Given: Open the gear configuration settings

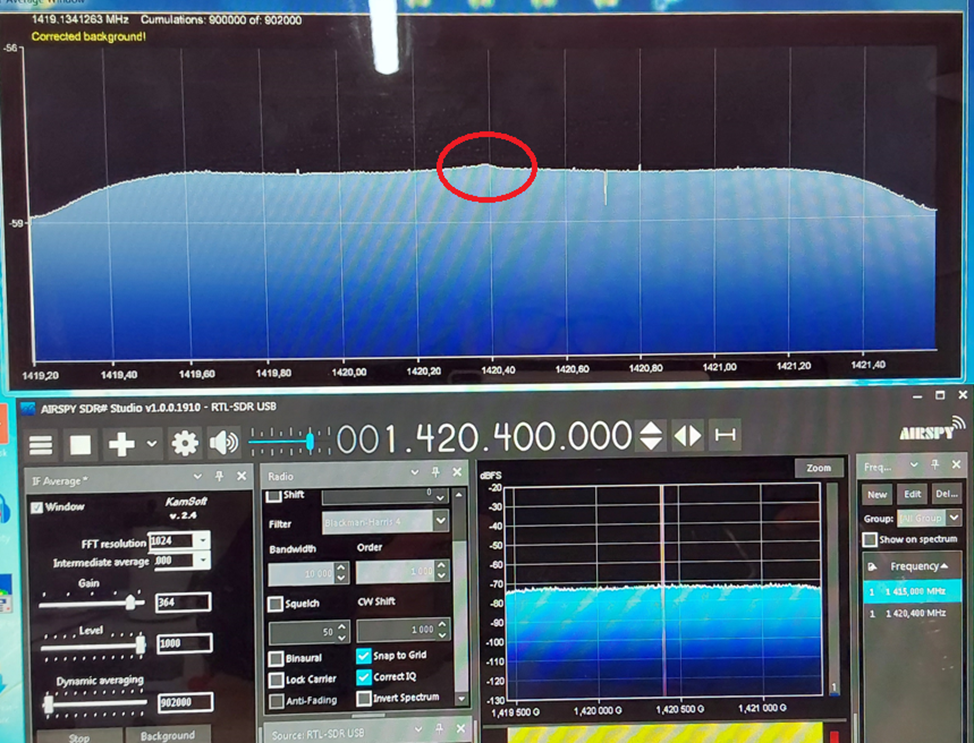Looking at the screenshot, I should pos(184,444).
